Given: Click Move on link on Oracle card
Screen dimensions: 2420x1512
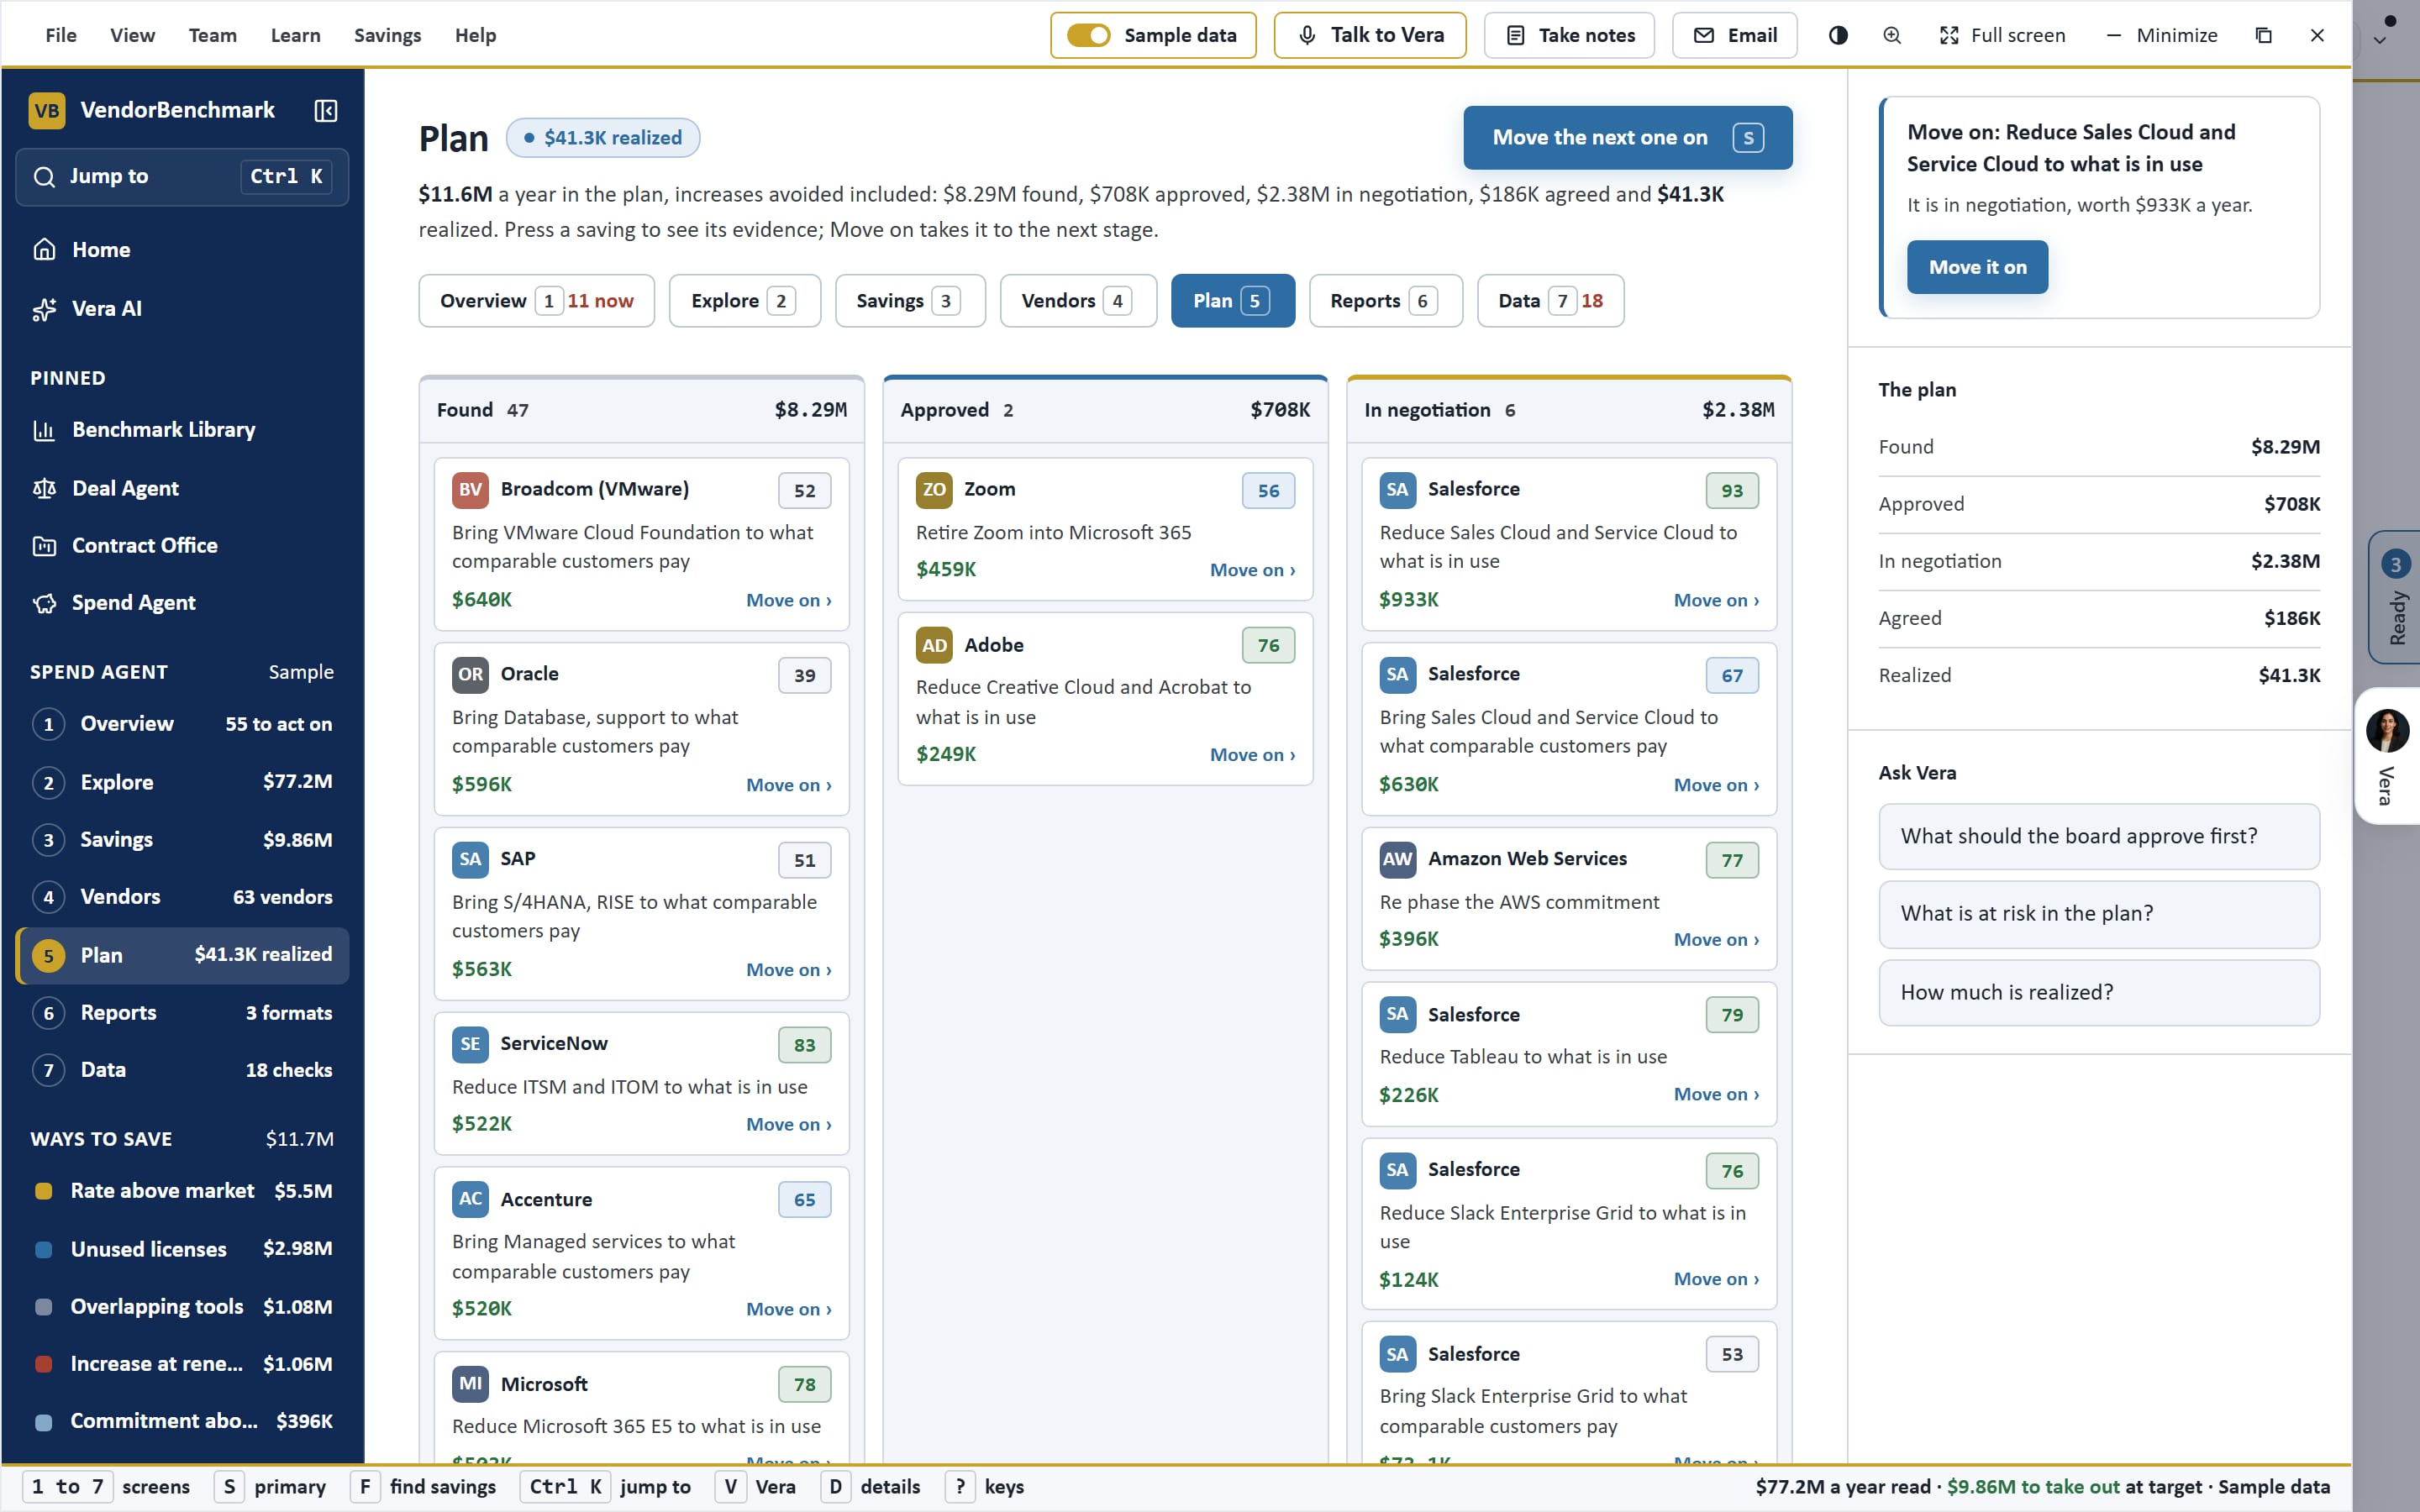Looking at the screenshot, I should [x=788, y=785].
